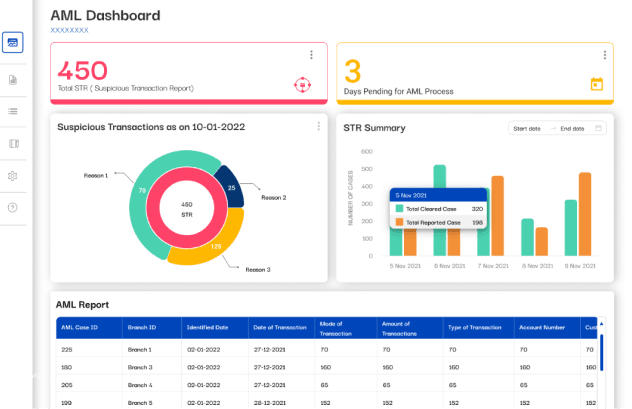Viewport: 632px width, 409px height.
Task: Click the green bar for 8 Nov 2021
Action: [527, 237]
